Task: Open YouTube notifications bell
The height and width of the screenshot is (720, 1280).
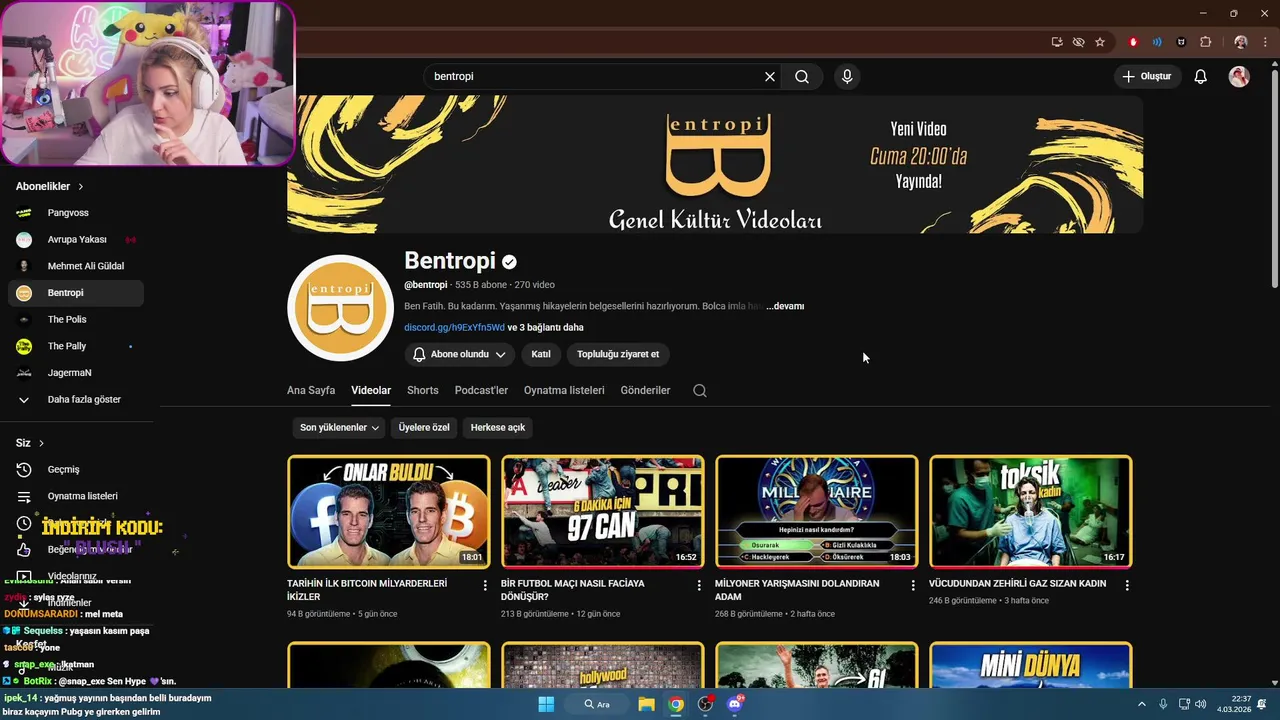Action: click(x=1201, y=76)
